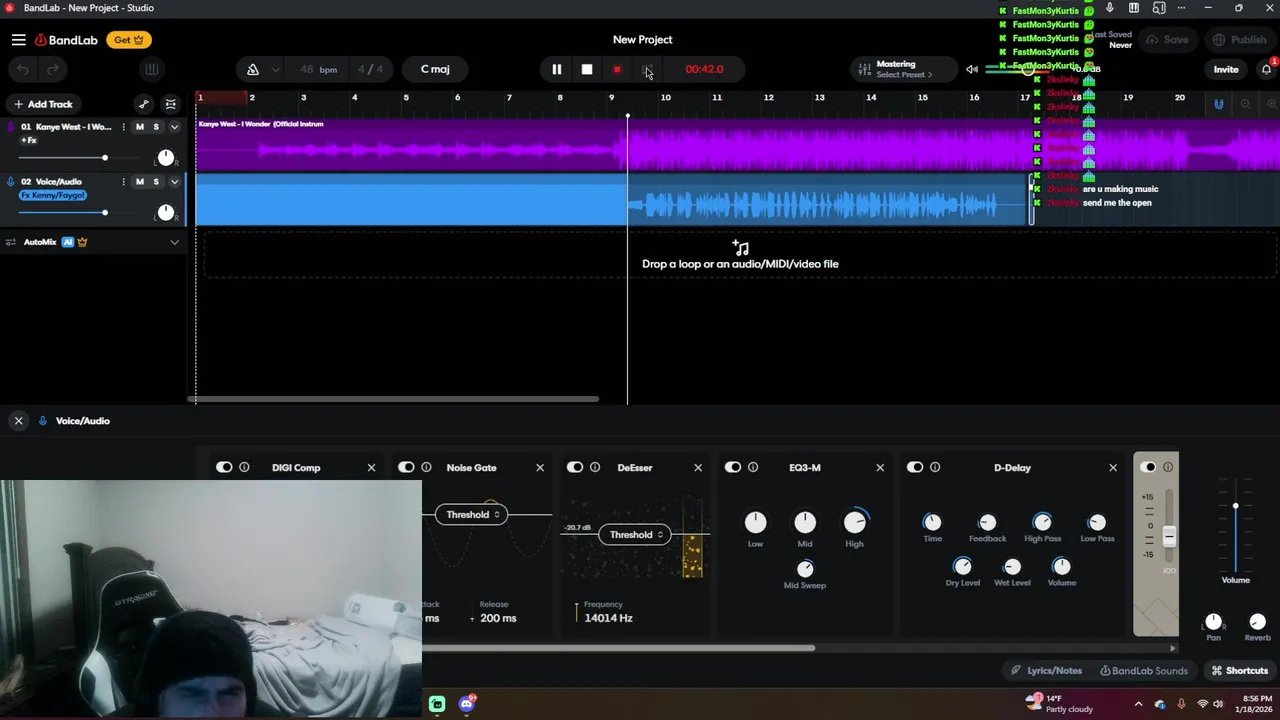Open the Kanye West track options menu

(x=123, y=127)
